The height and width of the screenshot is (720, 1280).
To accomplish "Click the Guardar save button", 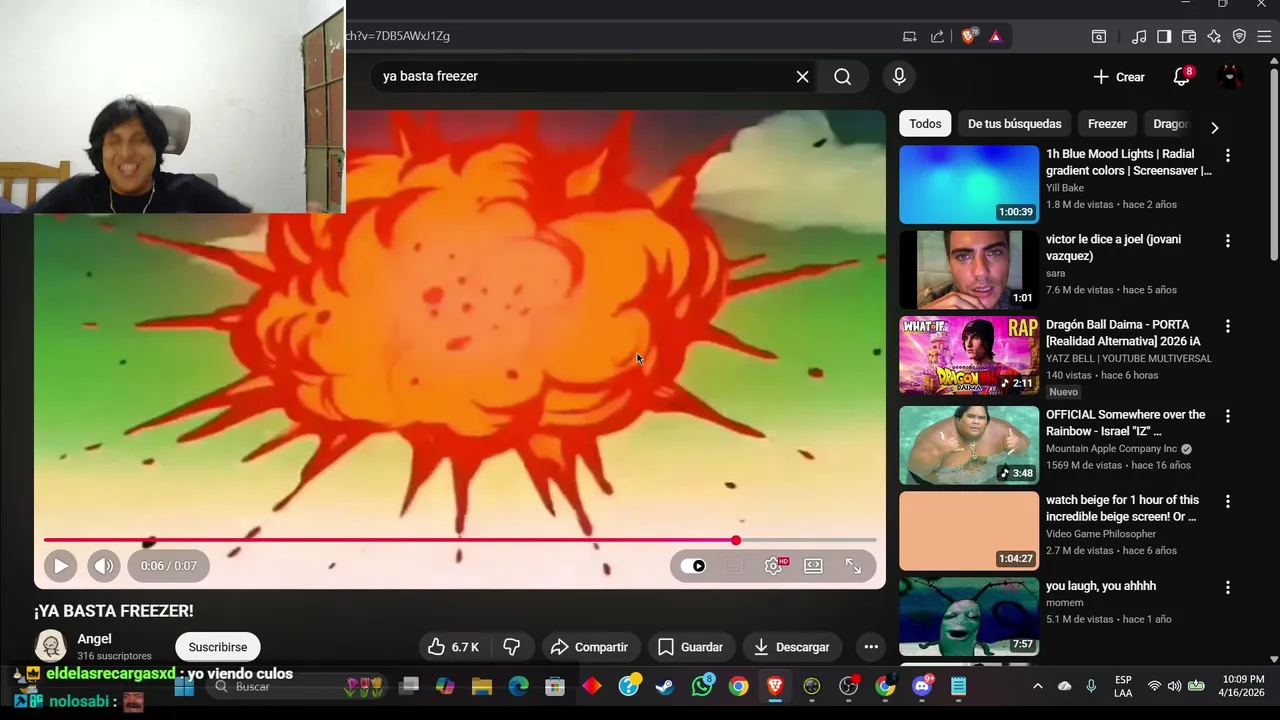I will [690, 647].
